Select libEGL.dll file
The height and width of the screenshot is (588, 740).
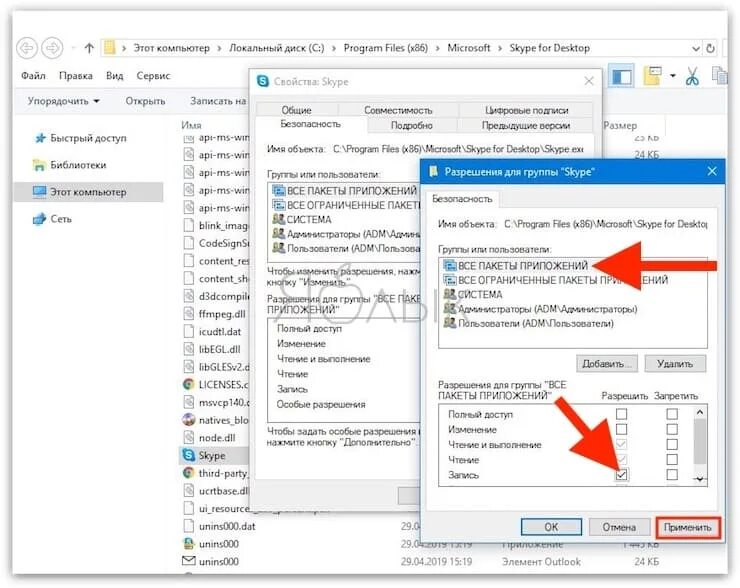point(212,350)
